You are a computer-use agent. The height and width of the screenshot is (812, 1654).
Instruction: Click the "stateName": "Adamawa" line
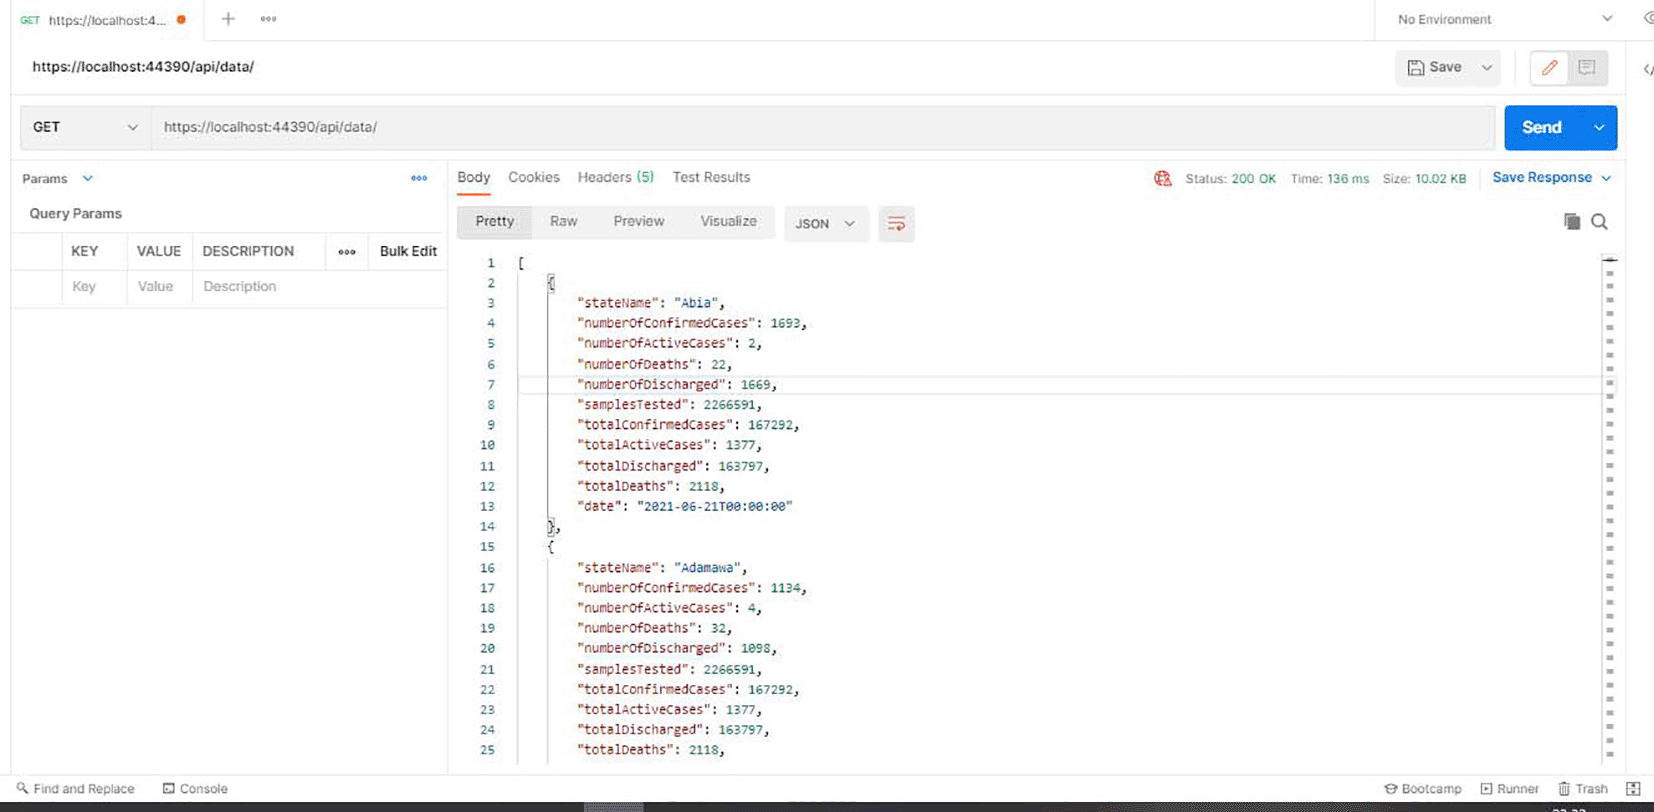[661, 568]
